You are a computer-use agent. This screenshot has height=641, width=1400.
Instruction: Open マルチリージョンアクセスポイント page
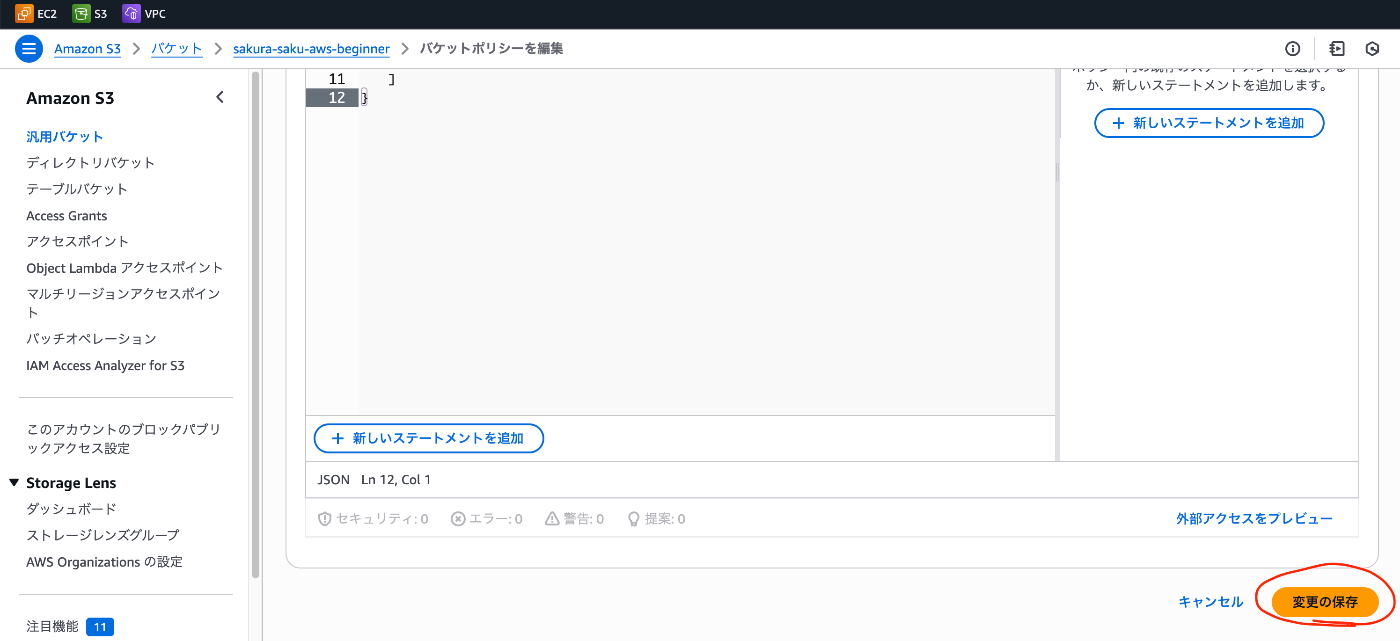(x=123, y=303)
